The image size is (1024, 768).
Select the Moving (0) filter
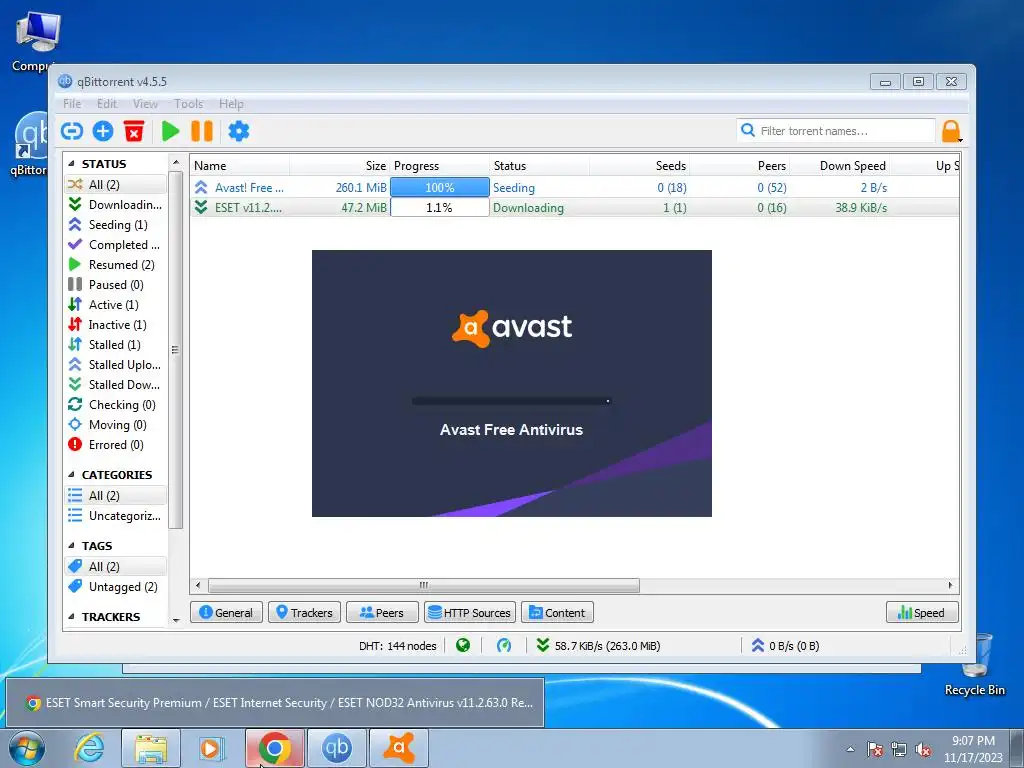(116, 424)
